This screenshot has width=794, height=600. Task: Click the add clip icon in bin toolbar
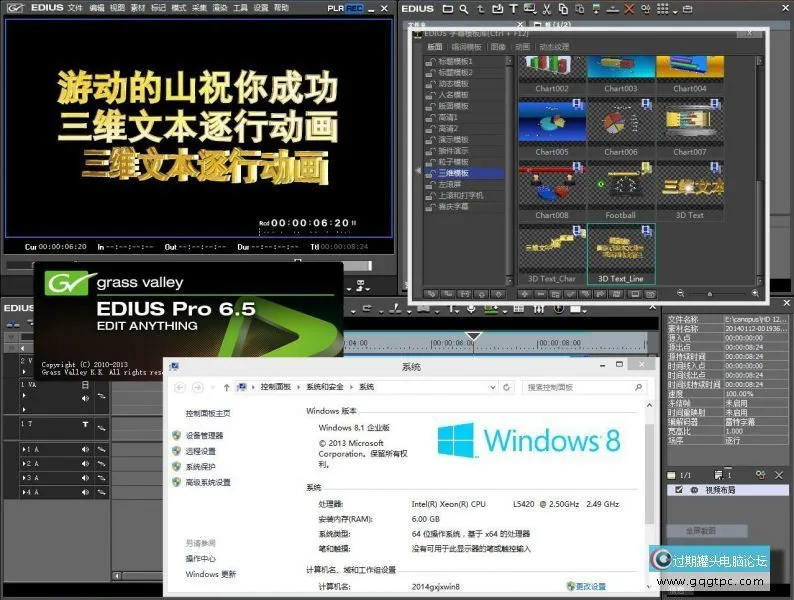tap(497, 9)
